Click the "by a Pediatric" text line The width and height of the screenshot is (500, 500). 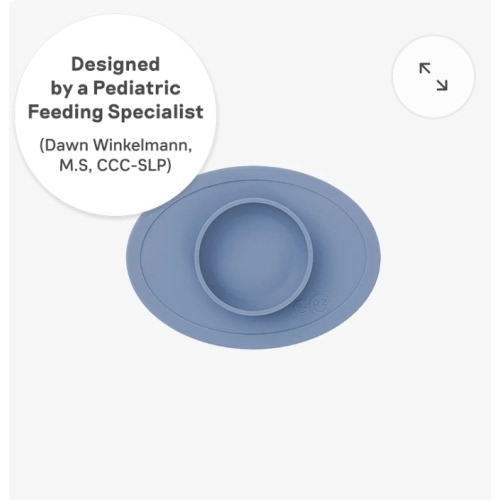tap(116, 88)
